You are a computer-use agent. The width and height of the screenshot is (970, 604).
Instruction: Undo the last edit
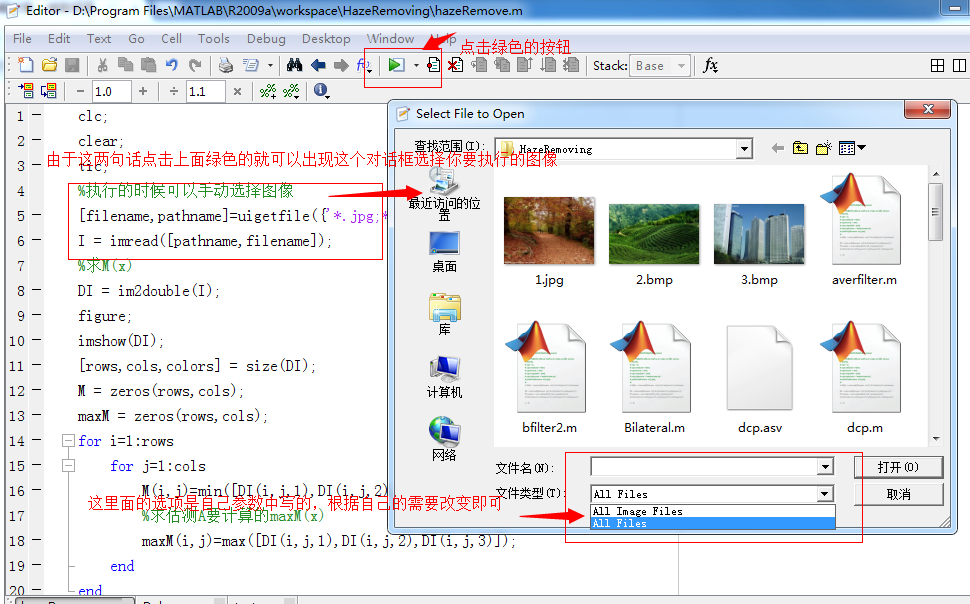pos(172,65)
